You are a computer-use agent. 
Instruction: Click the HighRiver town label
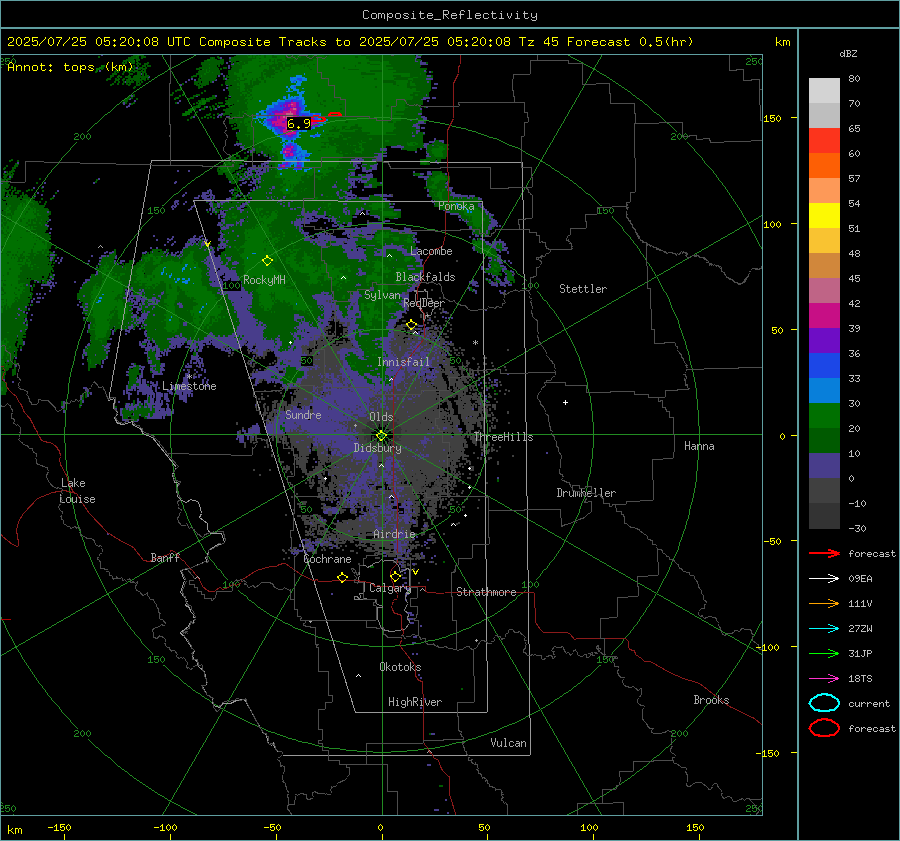[415, 702]
